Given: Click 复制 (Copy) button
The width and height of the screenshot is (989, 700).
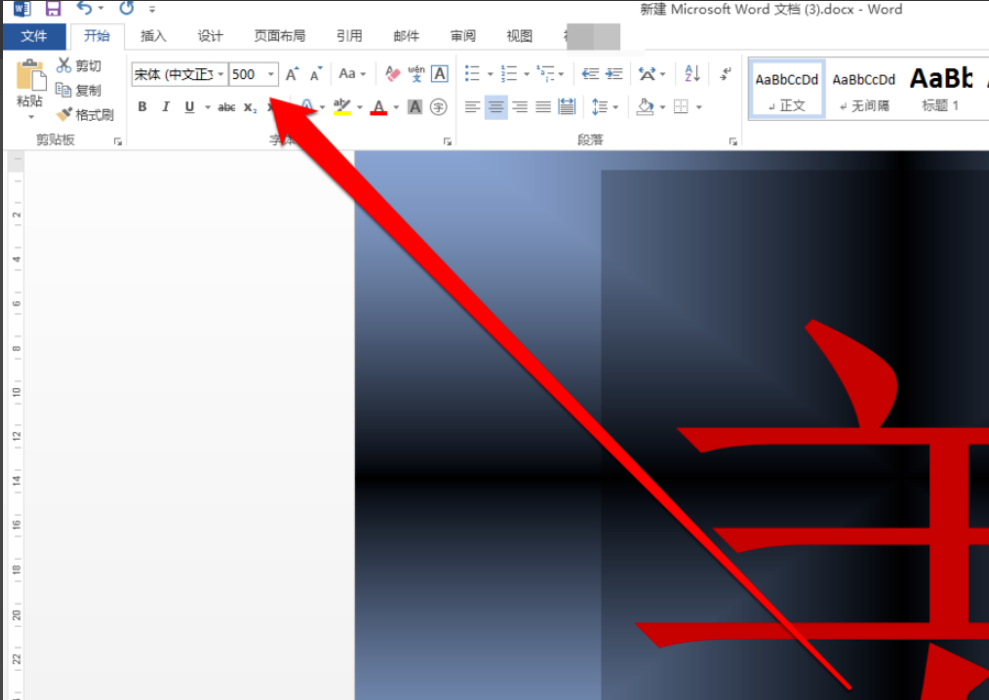Looking at the screenshot, I should coord(79,90).
